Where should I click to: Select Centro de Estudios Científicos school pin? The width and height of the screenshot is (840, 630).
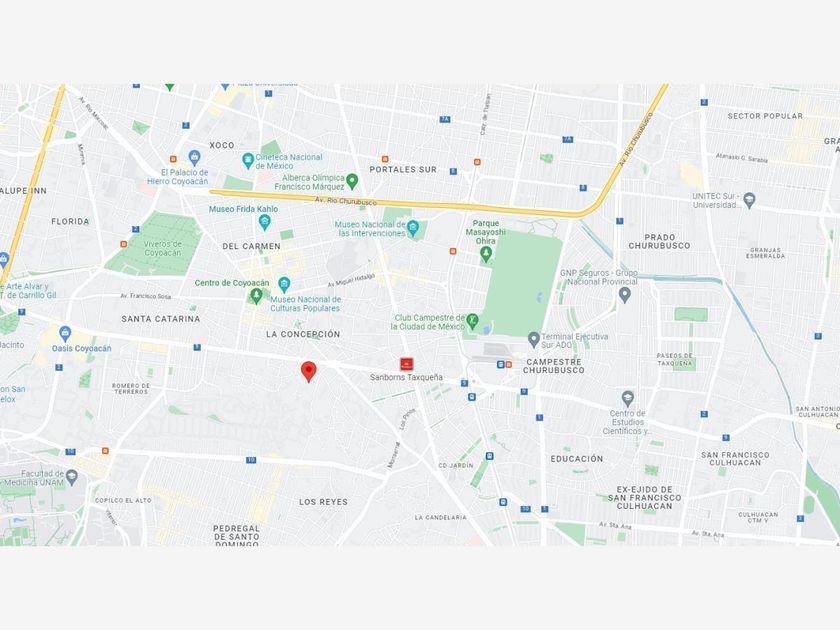pos(628,399)
